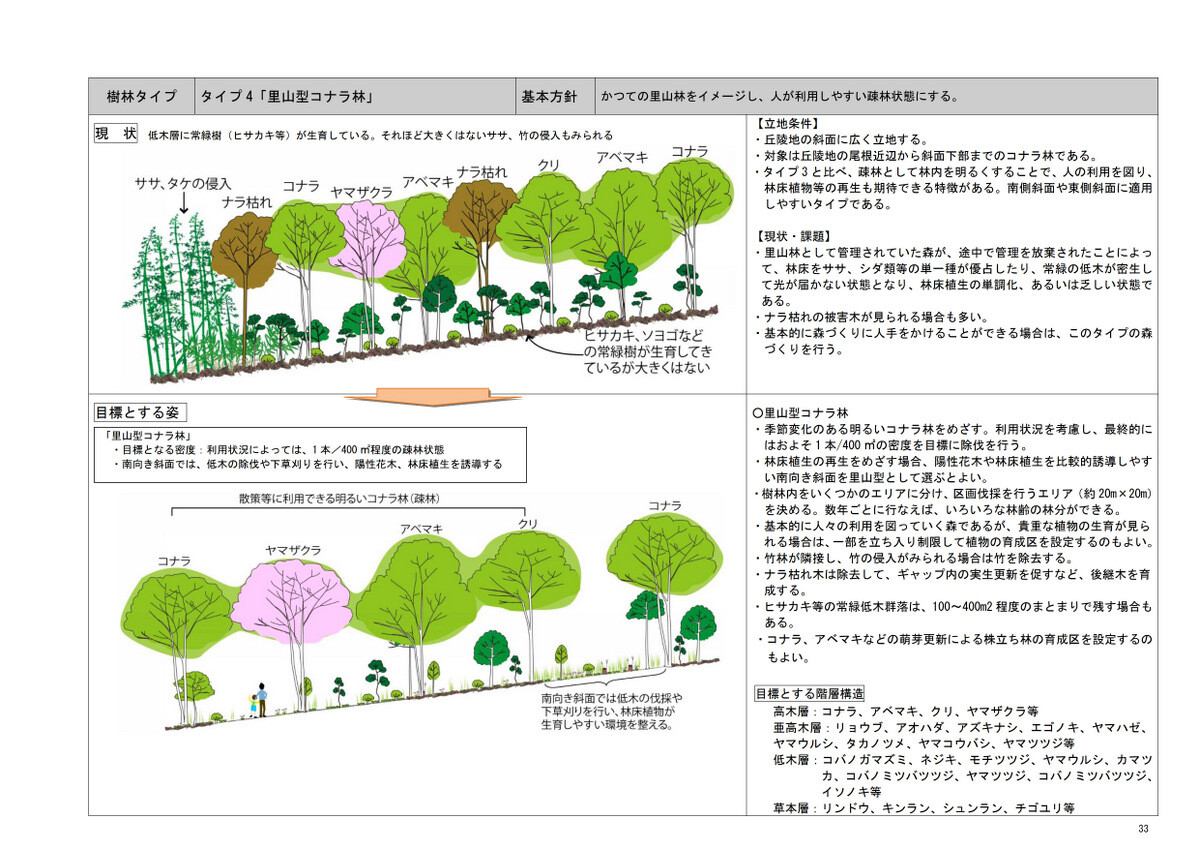The image size is (1200, 849).
Task: Select the アベマキ label in the target diagram
Action: pos(421,528)
